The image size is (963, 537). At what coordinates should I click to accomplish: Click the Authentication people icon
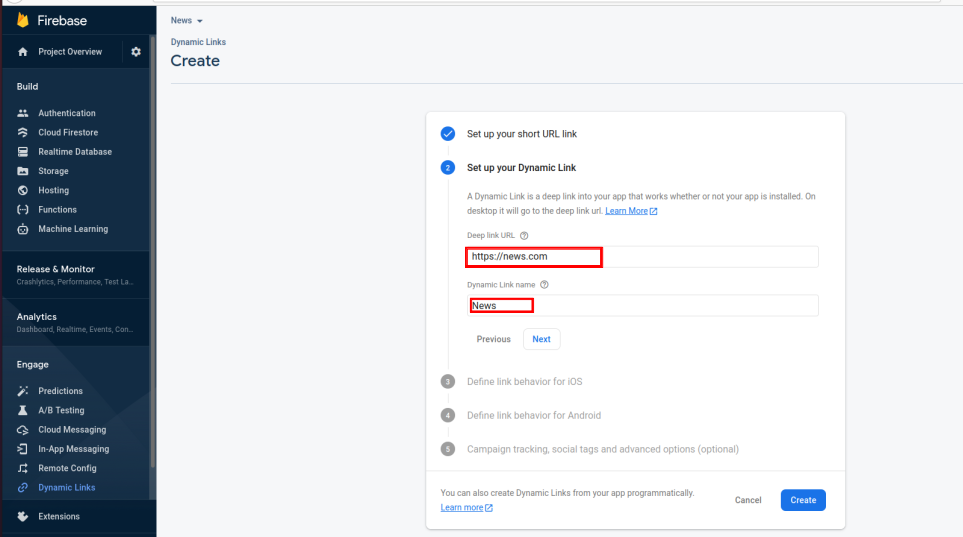click(23, 113)
